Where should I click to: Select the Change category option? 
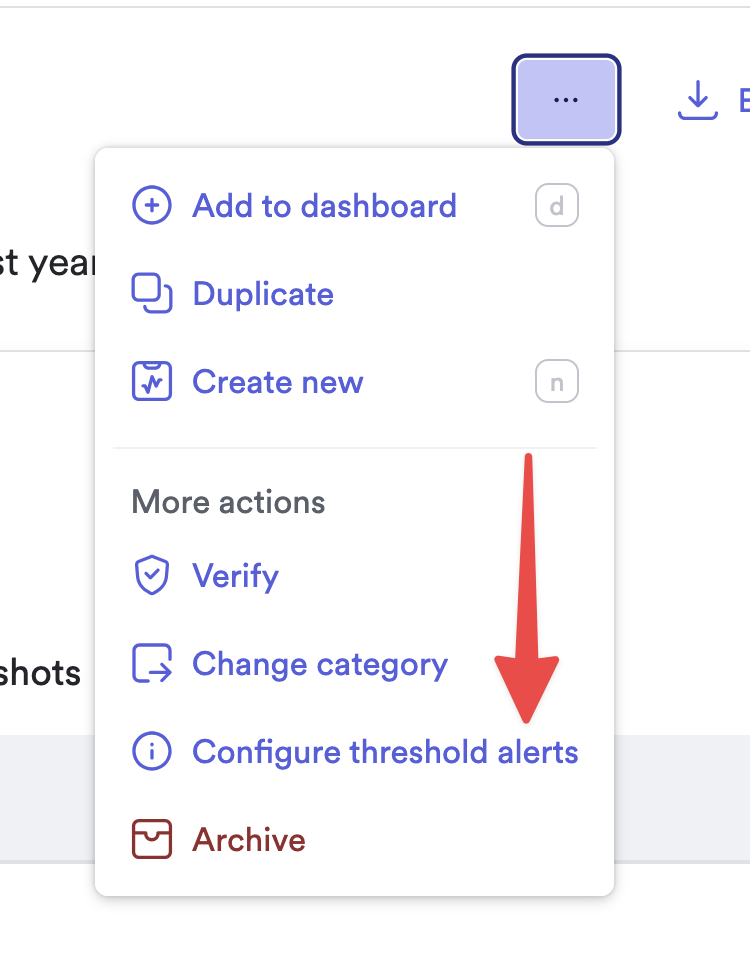click(x=320, y=664)
